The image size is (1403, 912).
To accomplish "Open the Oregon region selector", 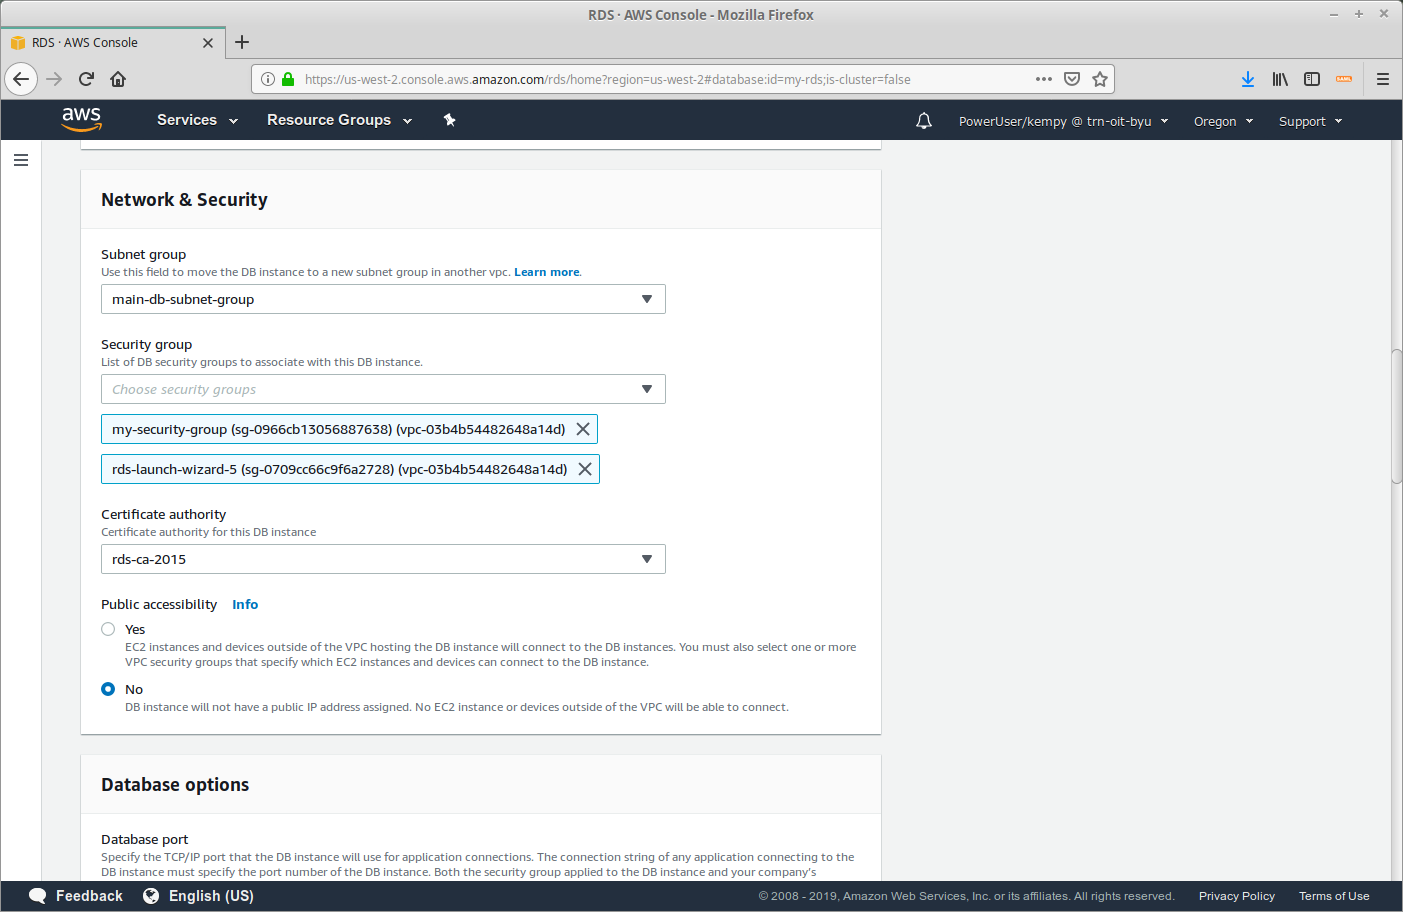I will 1223,121.
